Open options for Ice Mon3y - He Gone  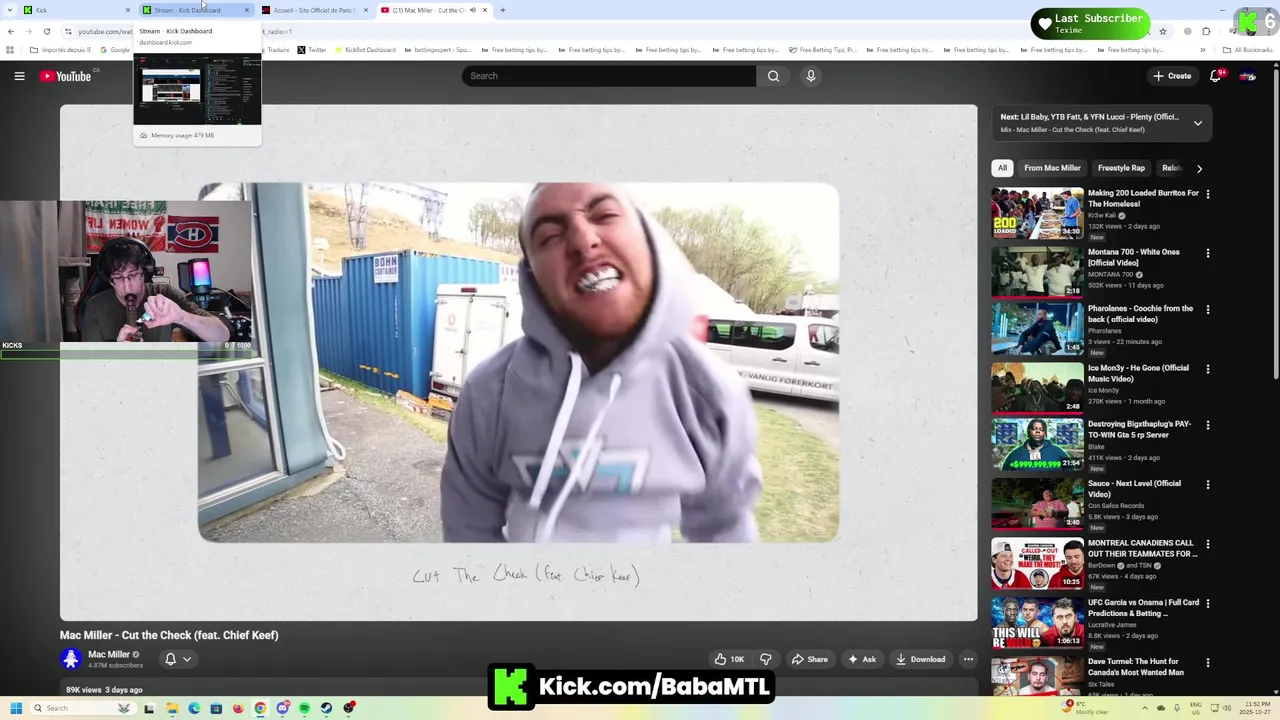(1207, 369)
